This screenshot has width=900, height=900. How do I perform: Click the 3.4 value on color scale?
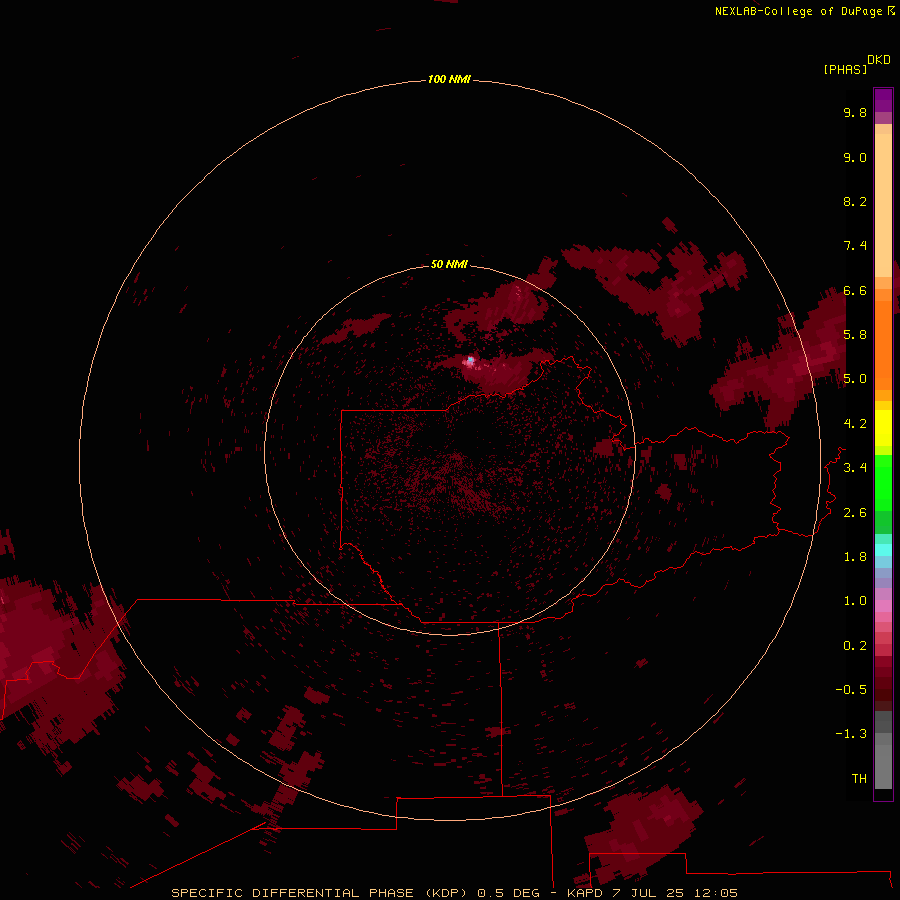tap(855, 468)
